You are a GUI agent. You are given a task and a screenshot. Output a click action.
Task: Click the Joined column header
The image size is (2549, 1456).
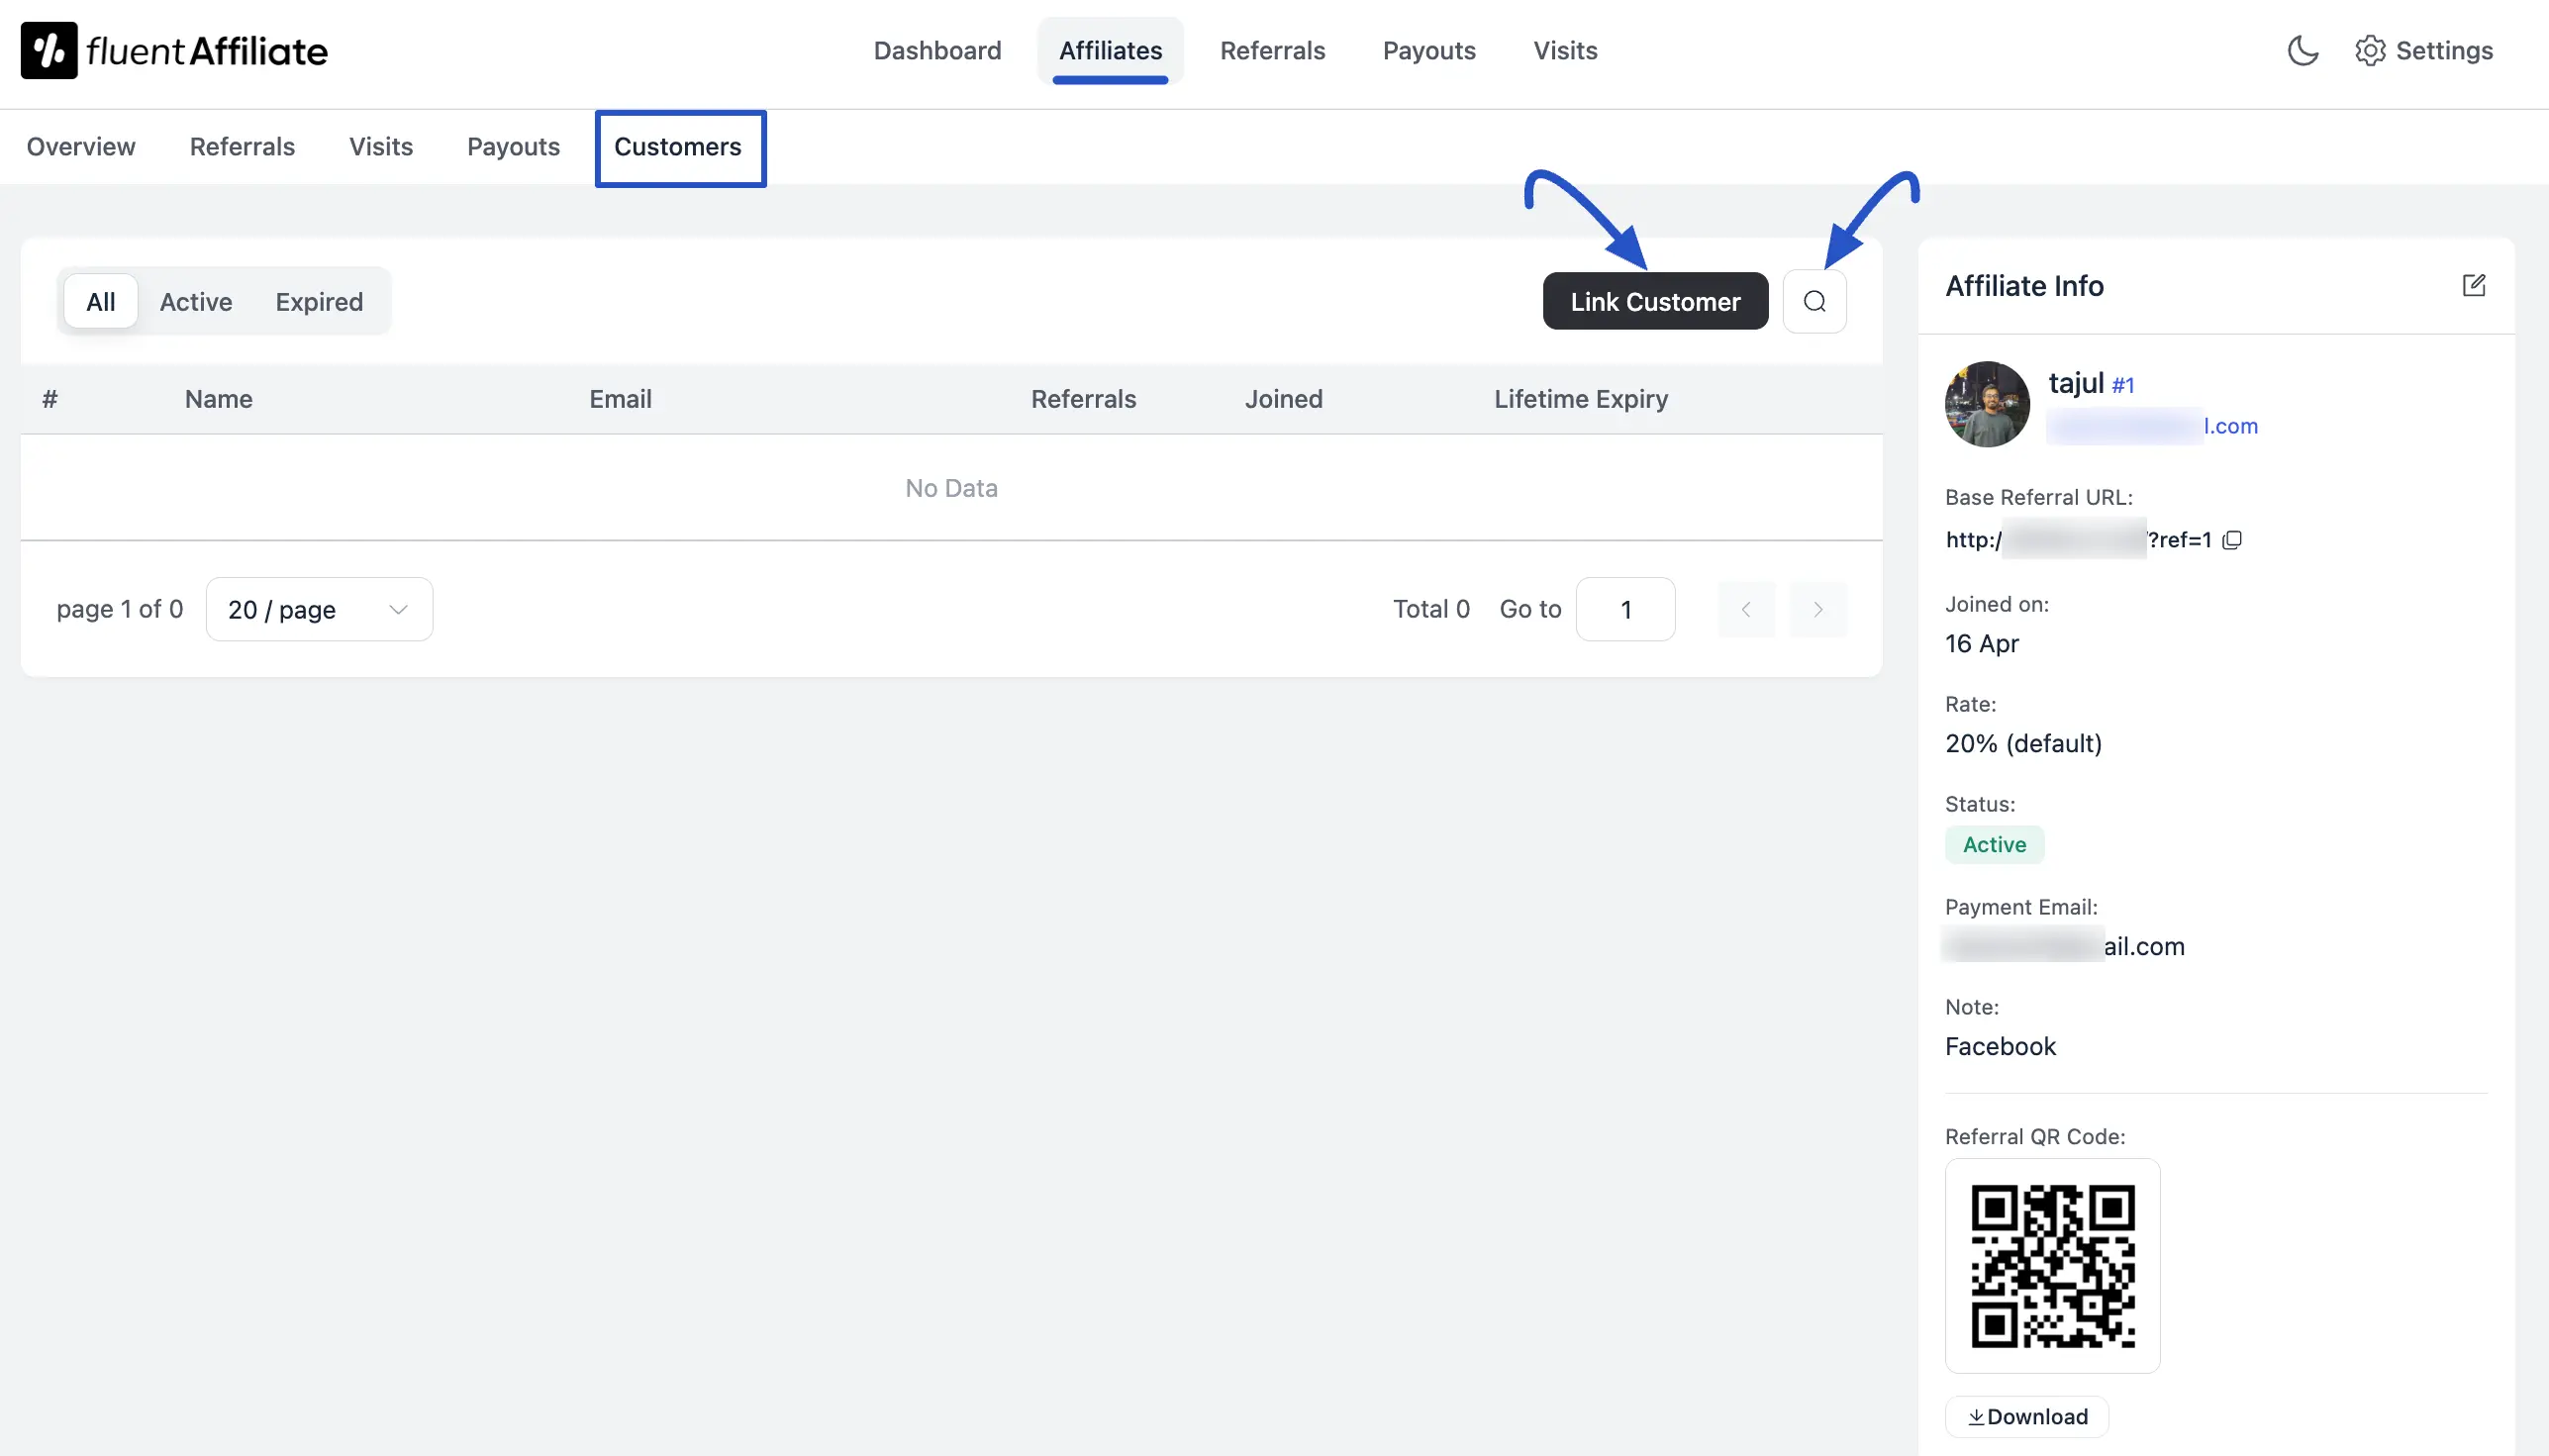coord(1283,399)
